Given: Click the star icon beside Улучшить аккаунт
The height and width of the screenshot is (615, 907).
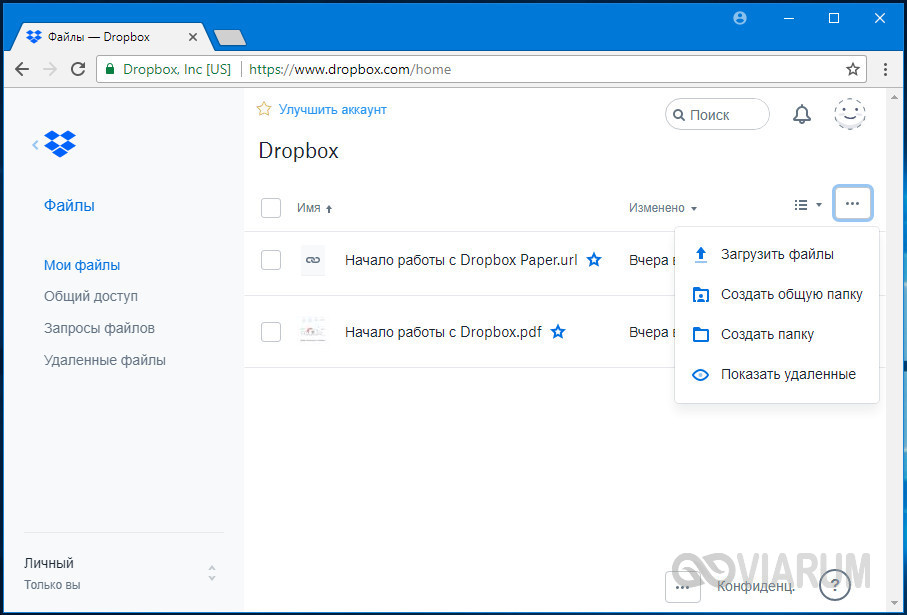Looking at the screenshot, I should 264,109.
